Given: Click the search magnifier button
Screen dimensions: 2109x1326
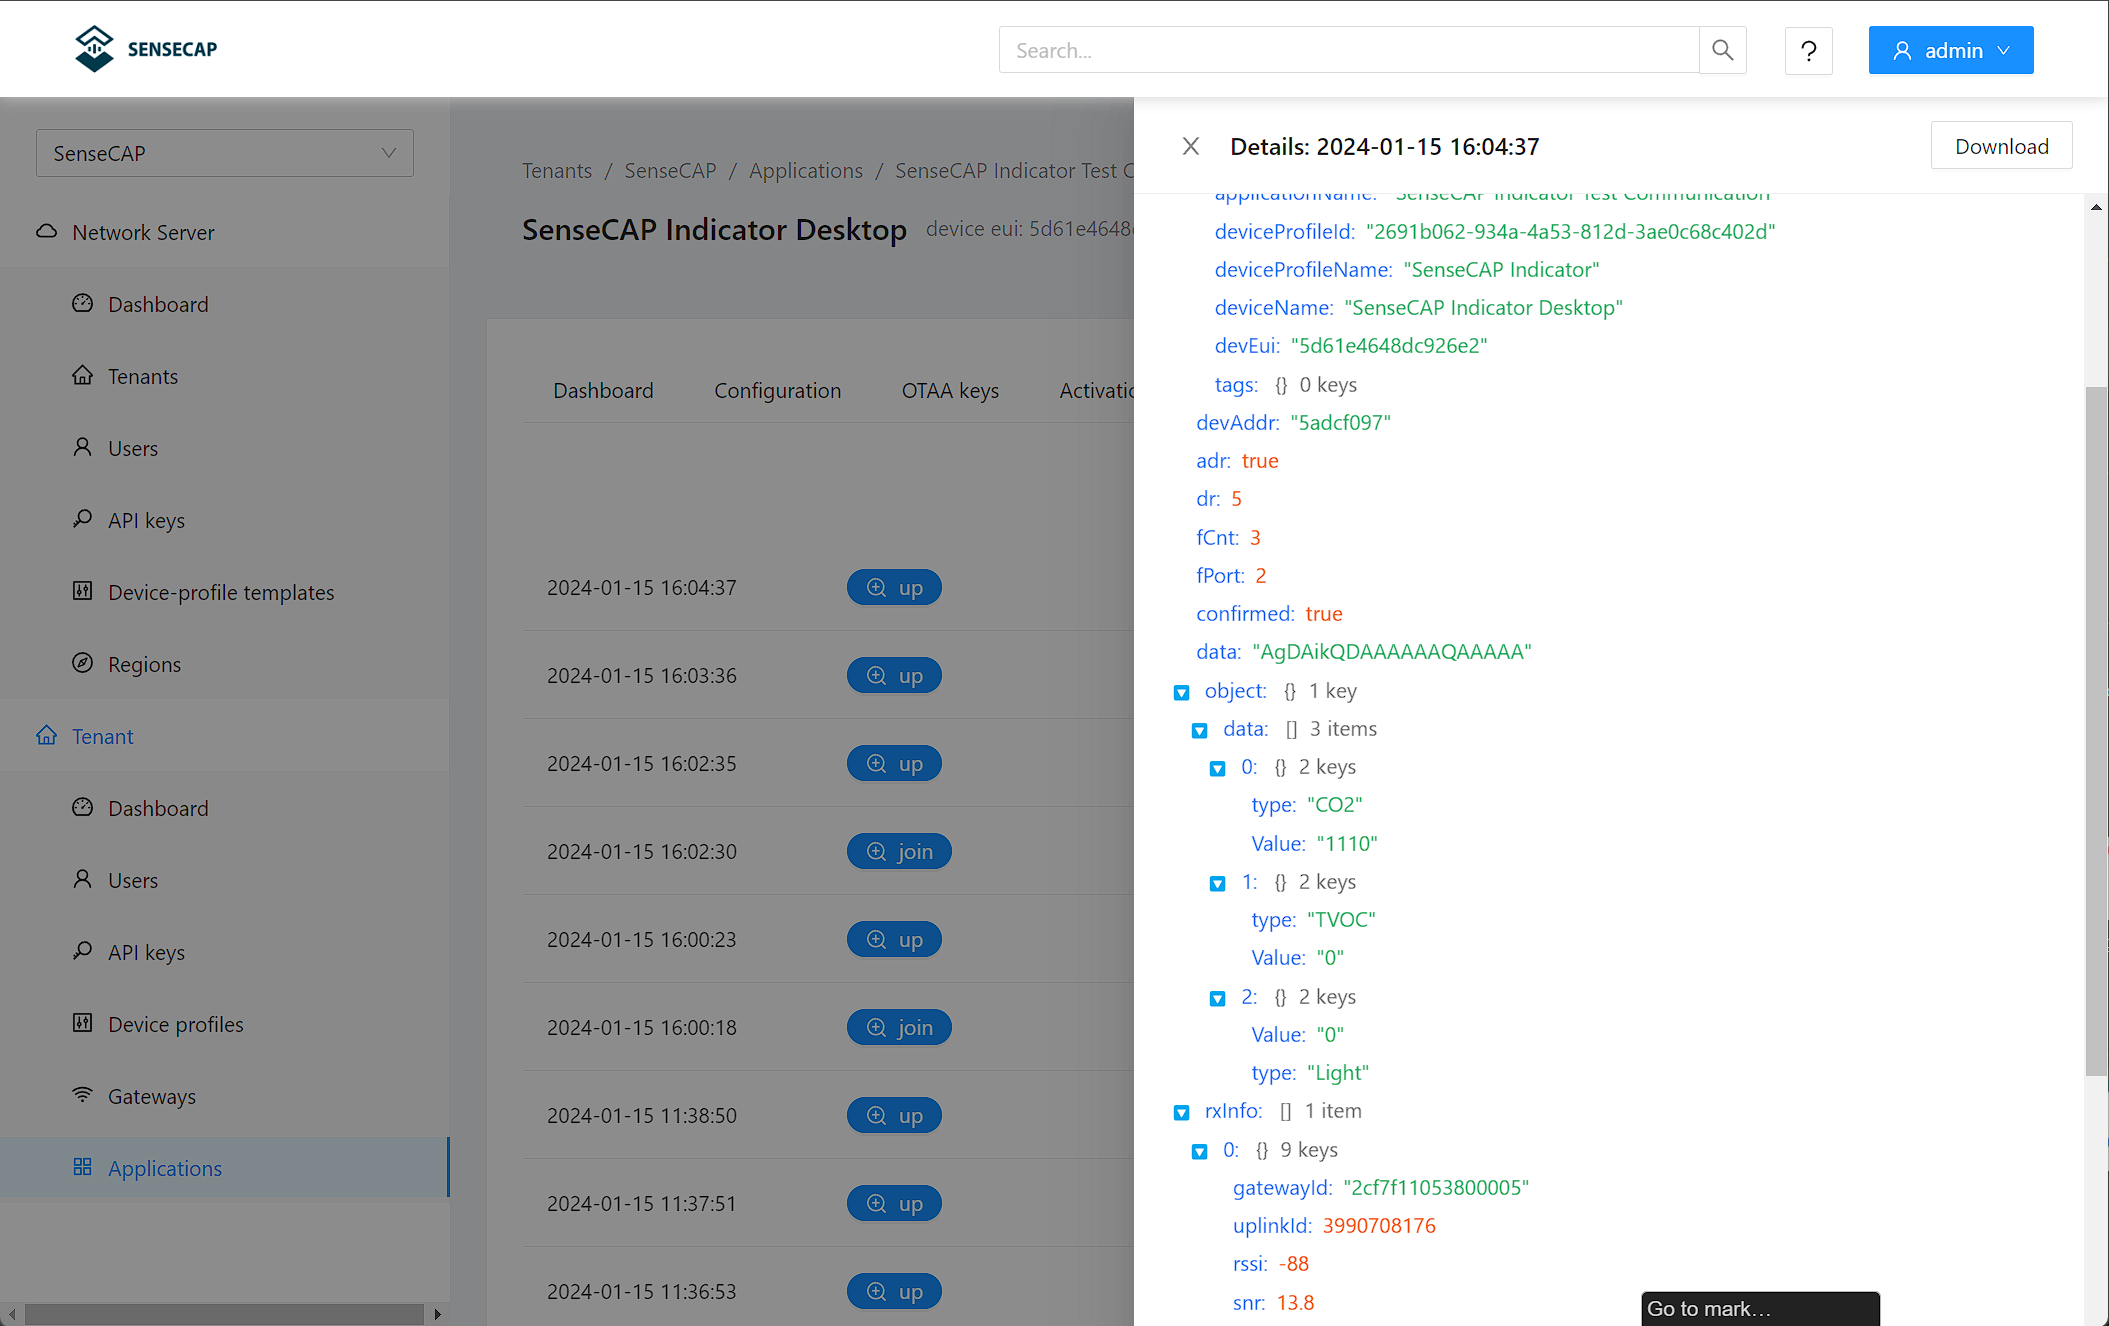Looking at the screenshot, I should coord(1722,50).
